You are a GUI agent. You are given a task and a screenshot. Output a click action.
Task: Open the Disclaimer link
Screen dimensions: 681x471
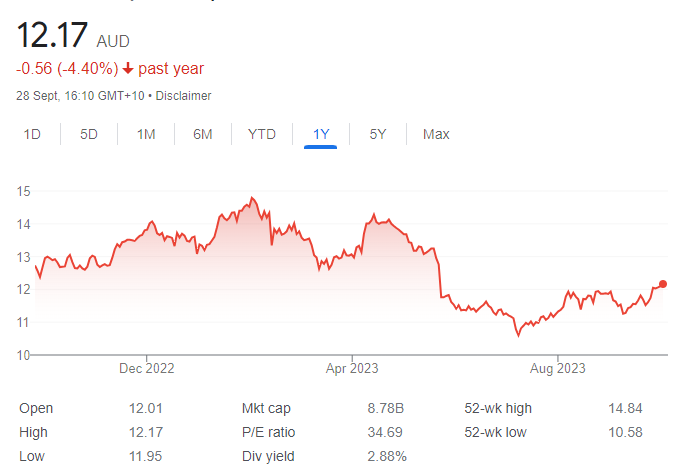(183, 96)
